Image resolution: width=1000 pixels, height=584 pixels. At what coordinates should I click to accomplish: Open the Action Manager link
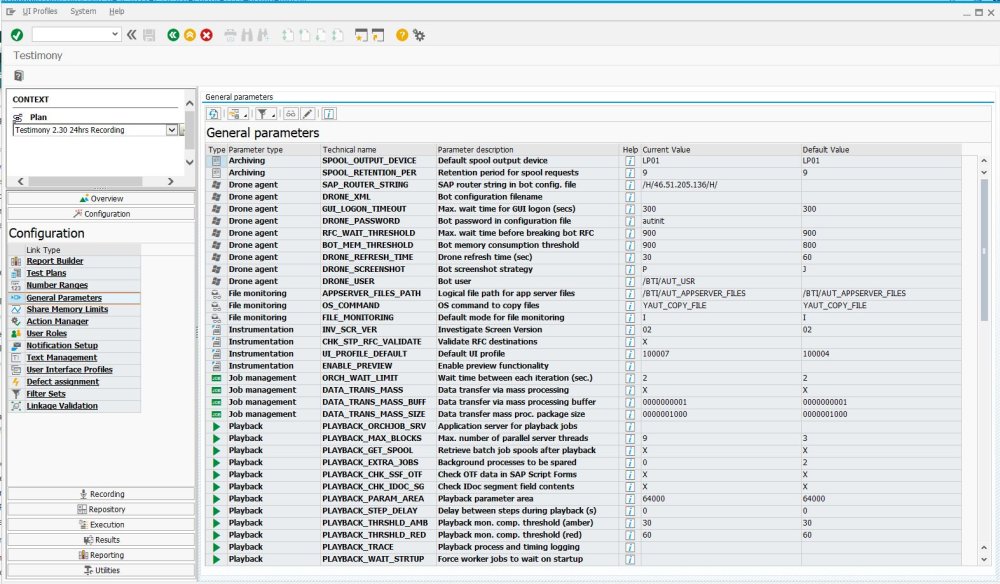point(57,322)
